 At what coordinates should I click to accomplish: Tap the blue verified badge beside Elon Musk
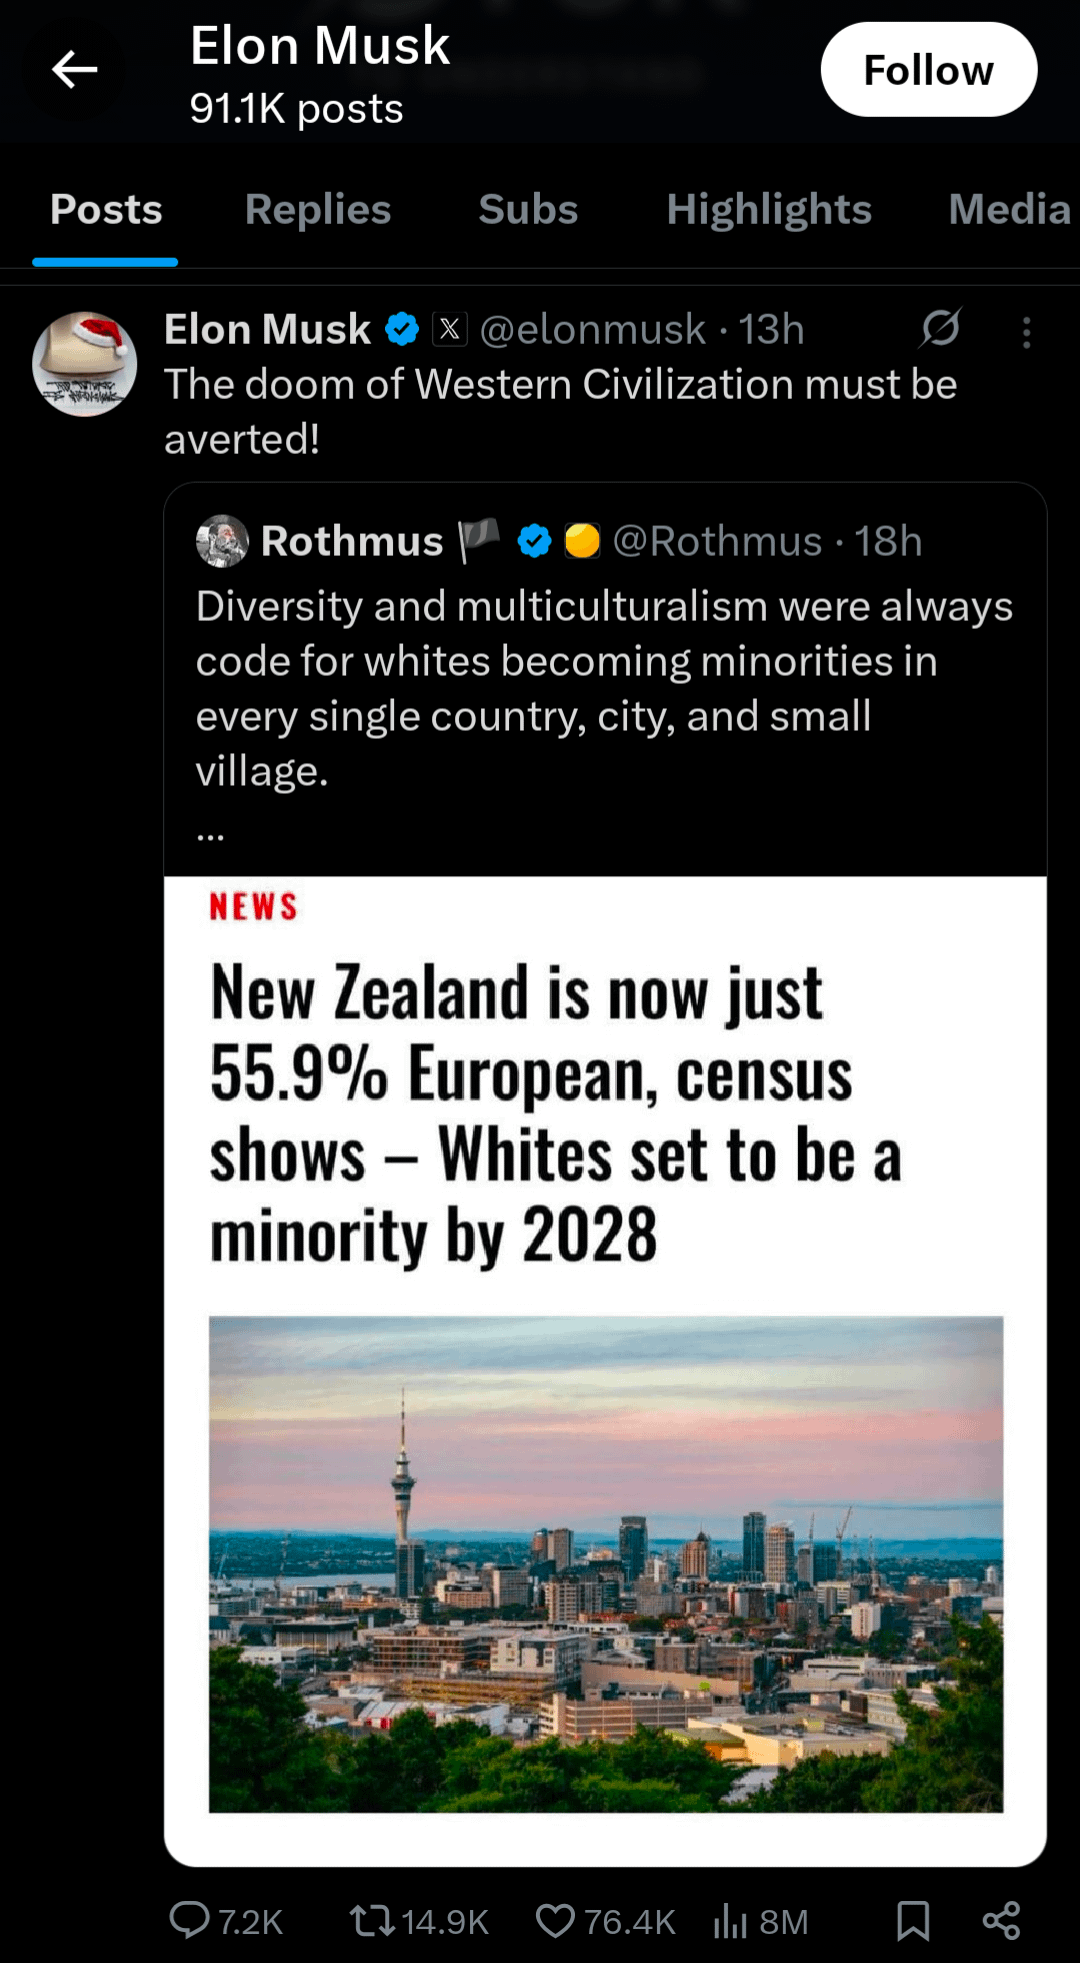tap(402, 329)
